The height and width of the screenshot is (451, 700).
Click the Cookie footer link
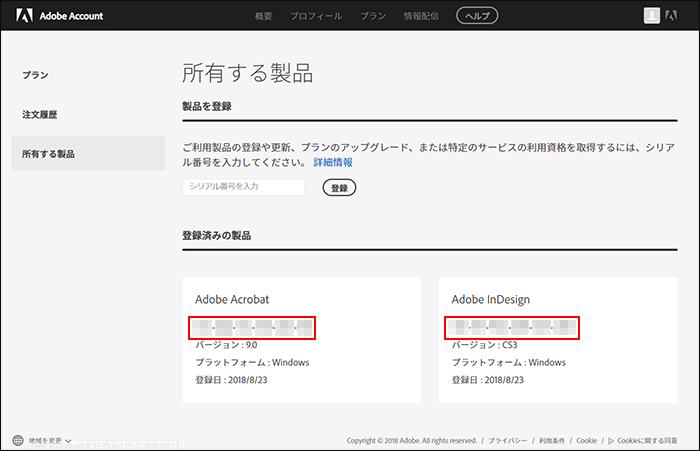(x=587, y=441)
